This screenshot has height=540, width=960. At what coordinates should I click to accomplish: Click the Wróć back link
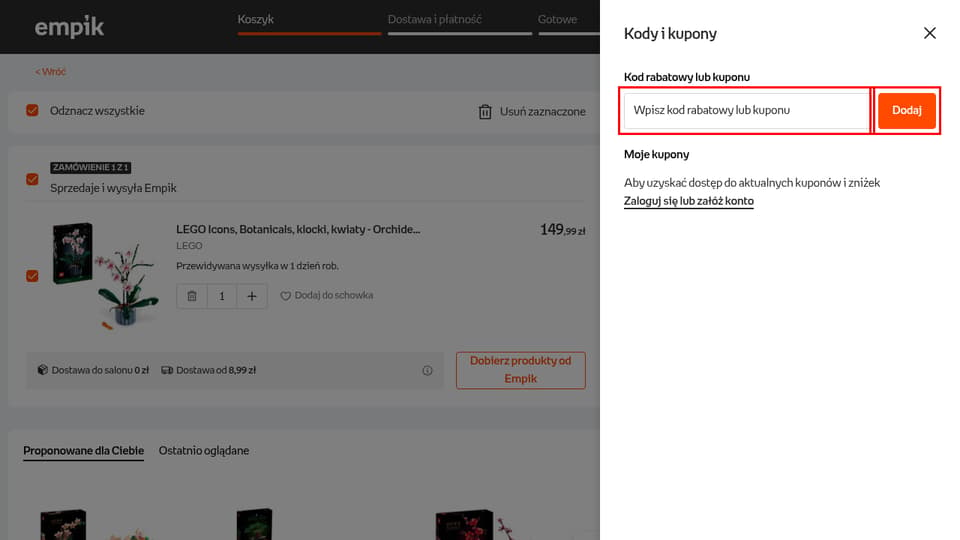click(x=50, y=72)
